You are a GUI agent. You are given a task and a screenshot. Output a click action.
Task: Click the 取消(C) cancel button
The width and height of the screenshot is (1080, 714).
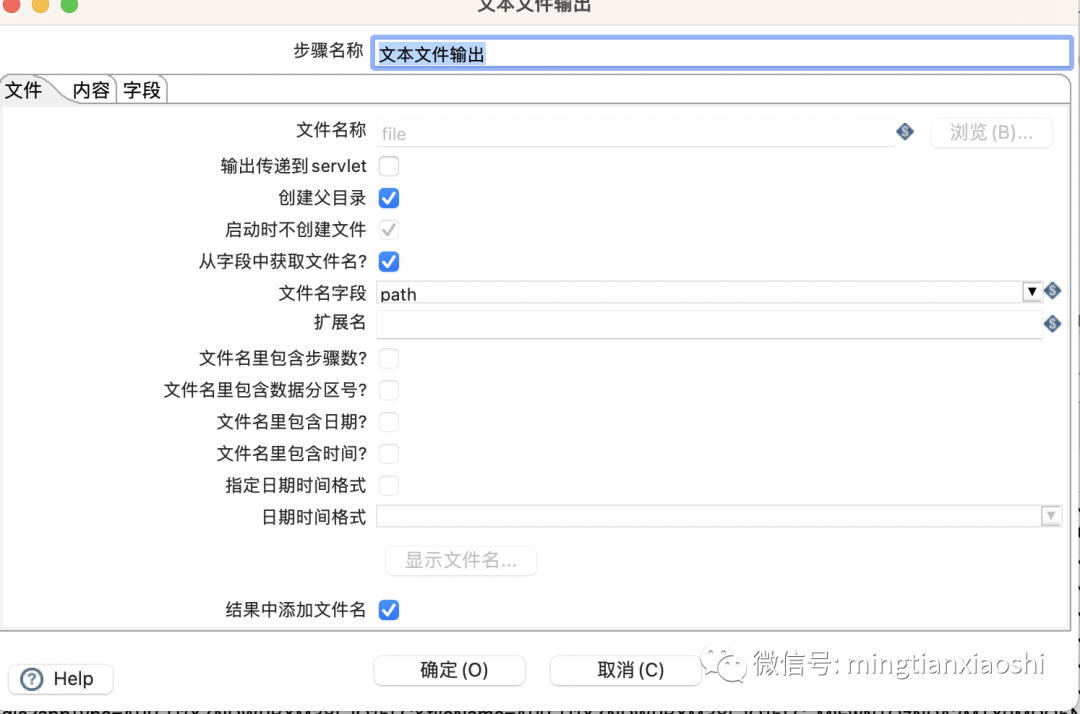pyautogui.click(x=626, y=670)
